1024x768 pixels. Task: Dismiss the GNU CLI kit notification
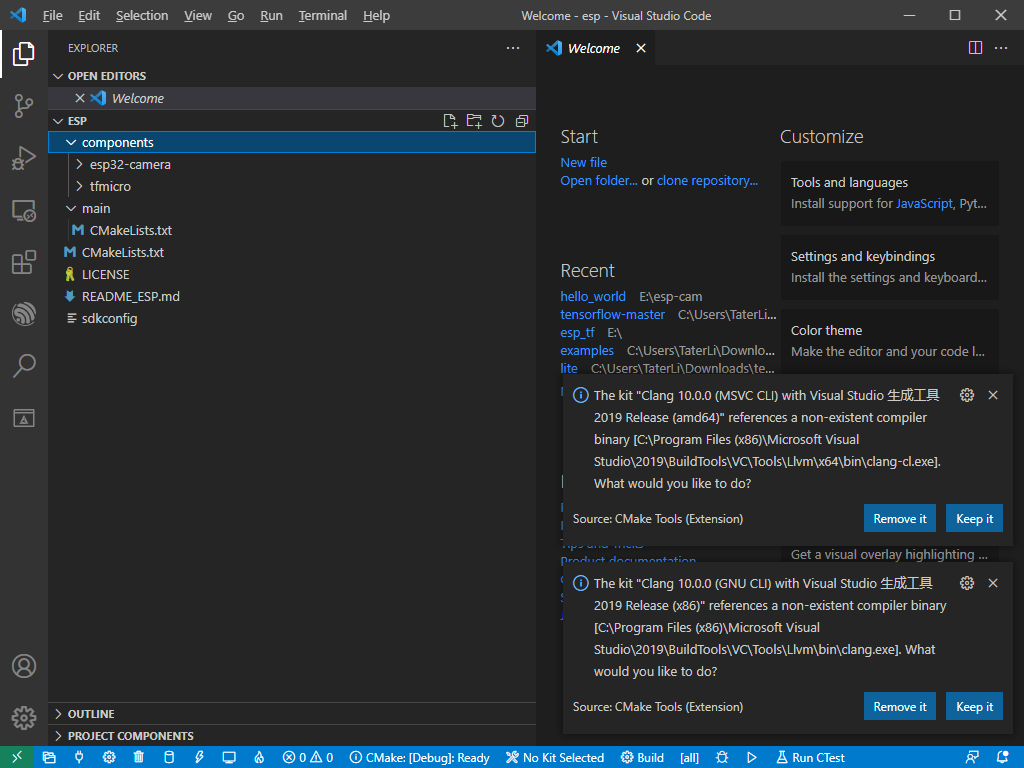993,583
